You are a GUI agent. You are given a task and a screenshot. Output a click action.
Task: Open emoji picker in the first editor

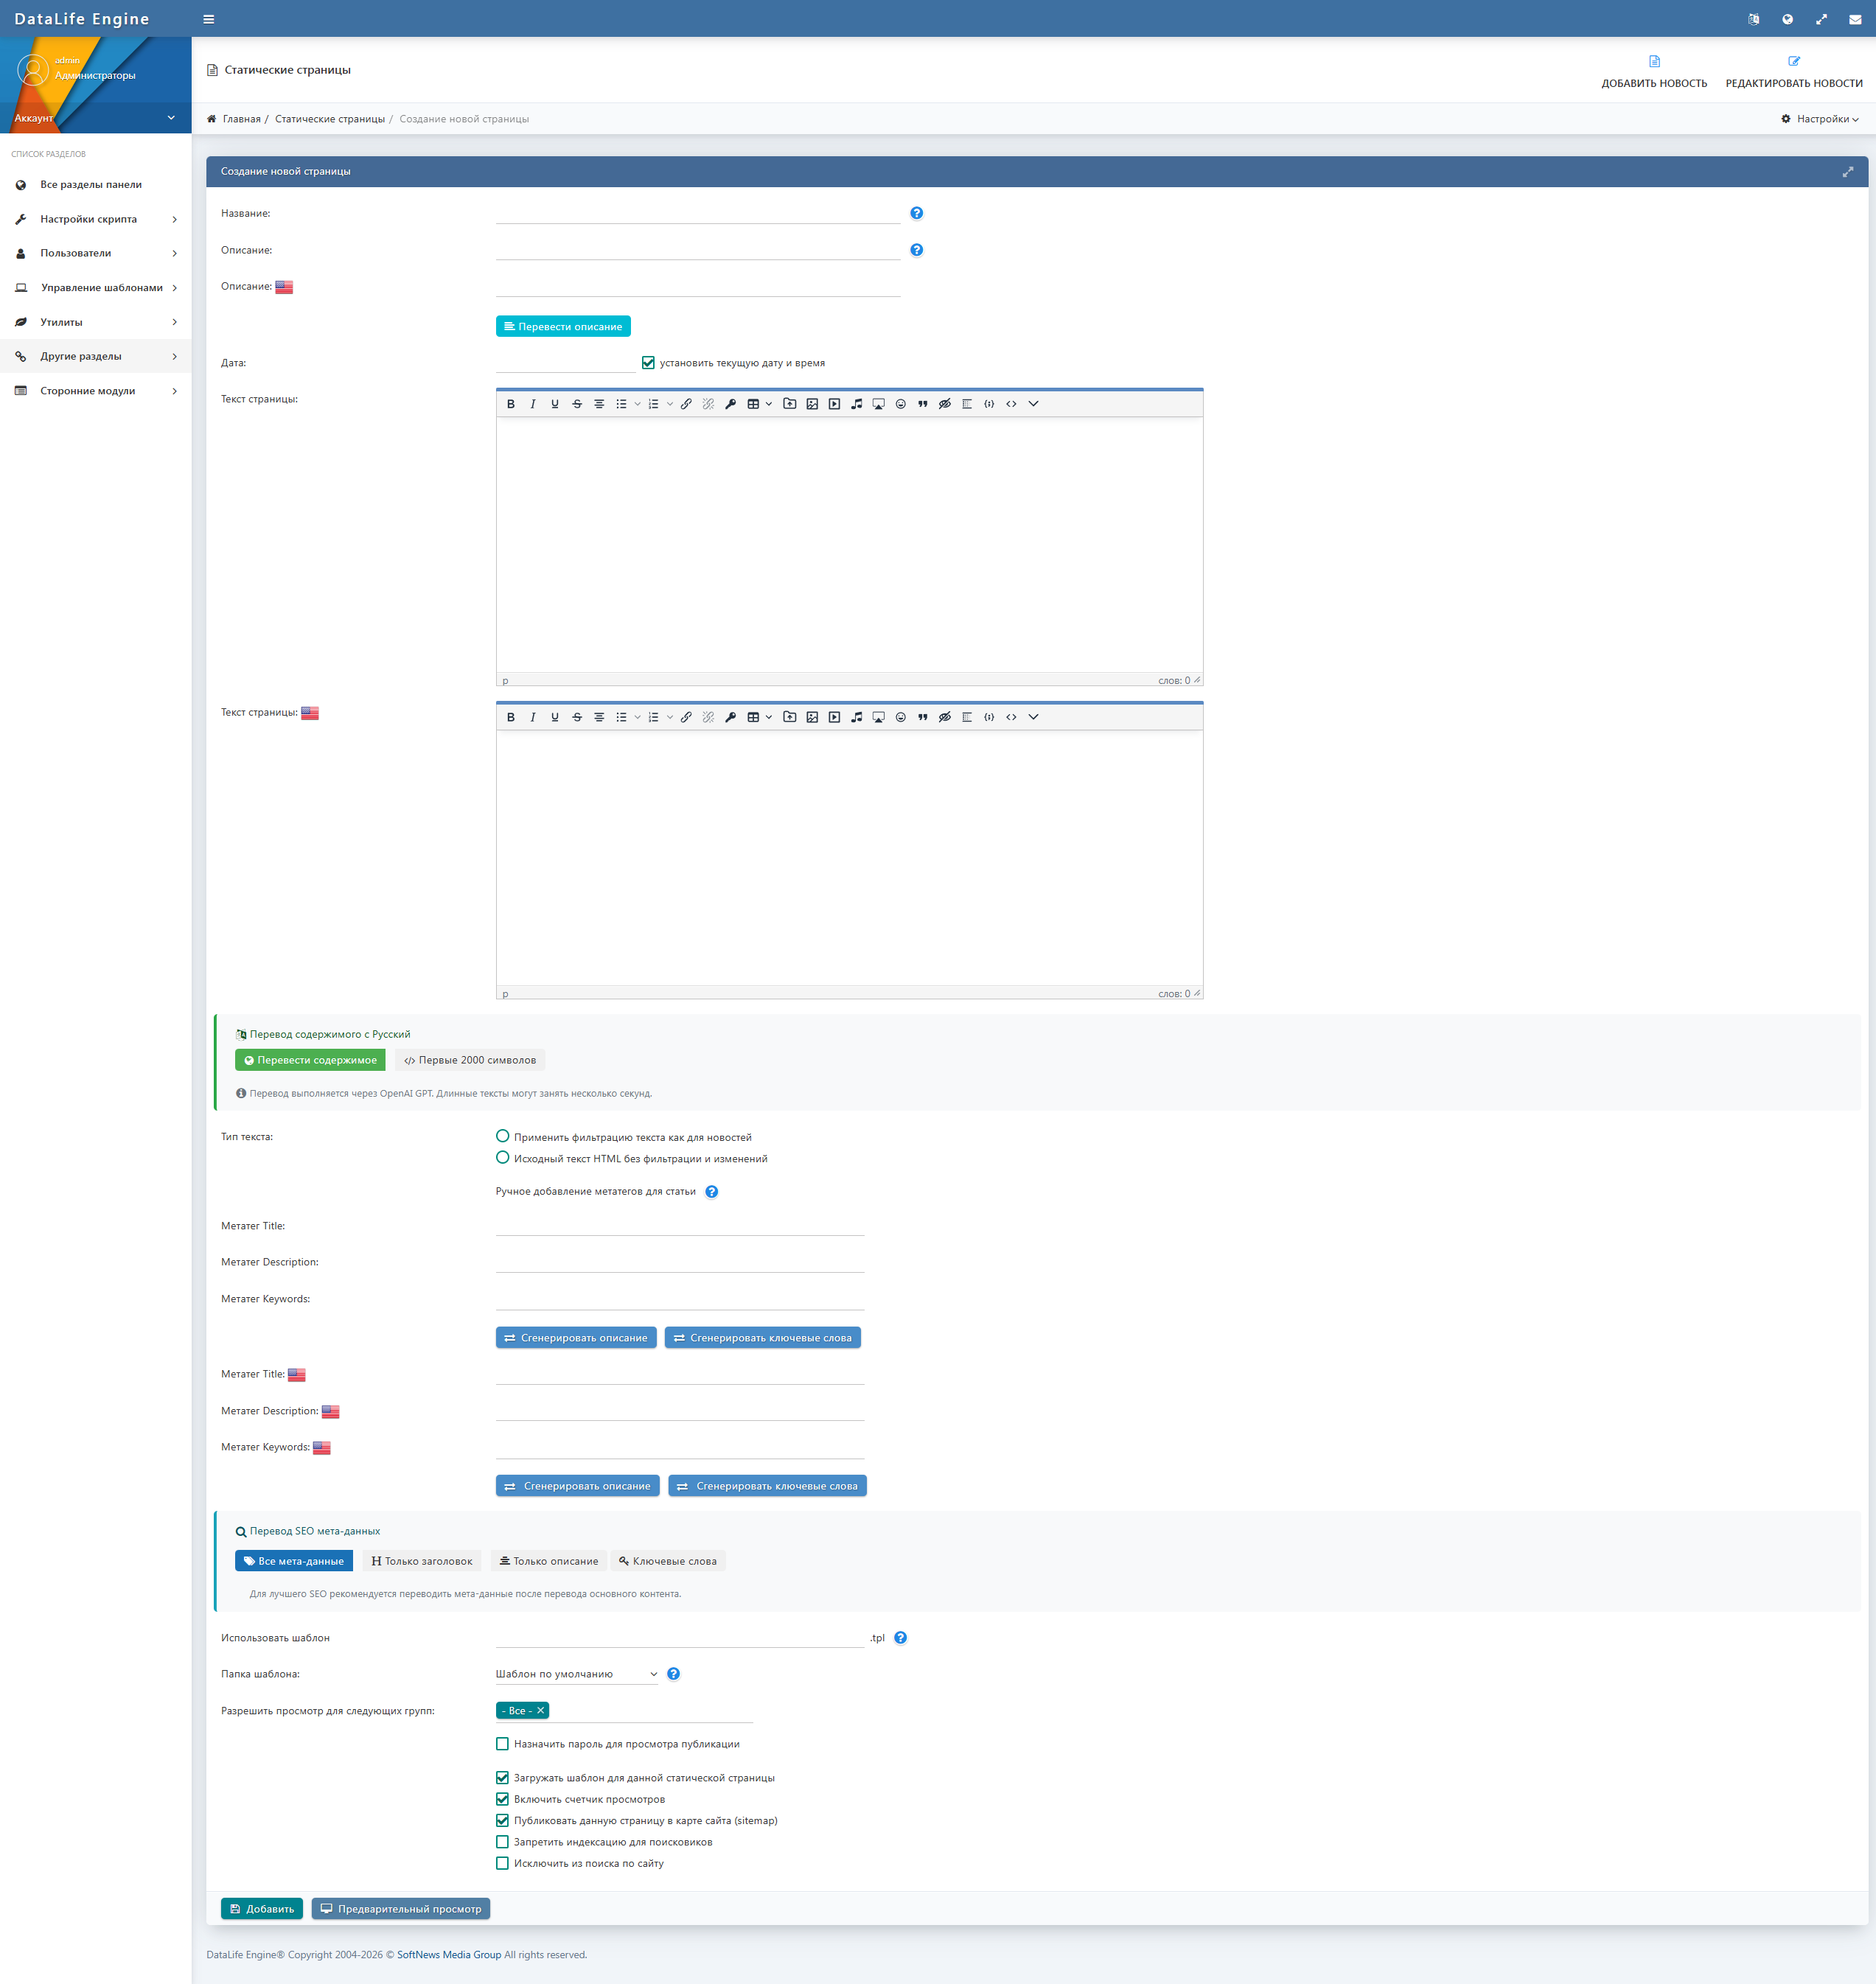pyautogui.click(x=900, y=404)
